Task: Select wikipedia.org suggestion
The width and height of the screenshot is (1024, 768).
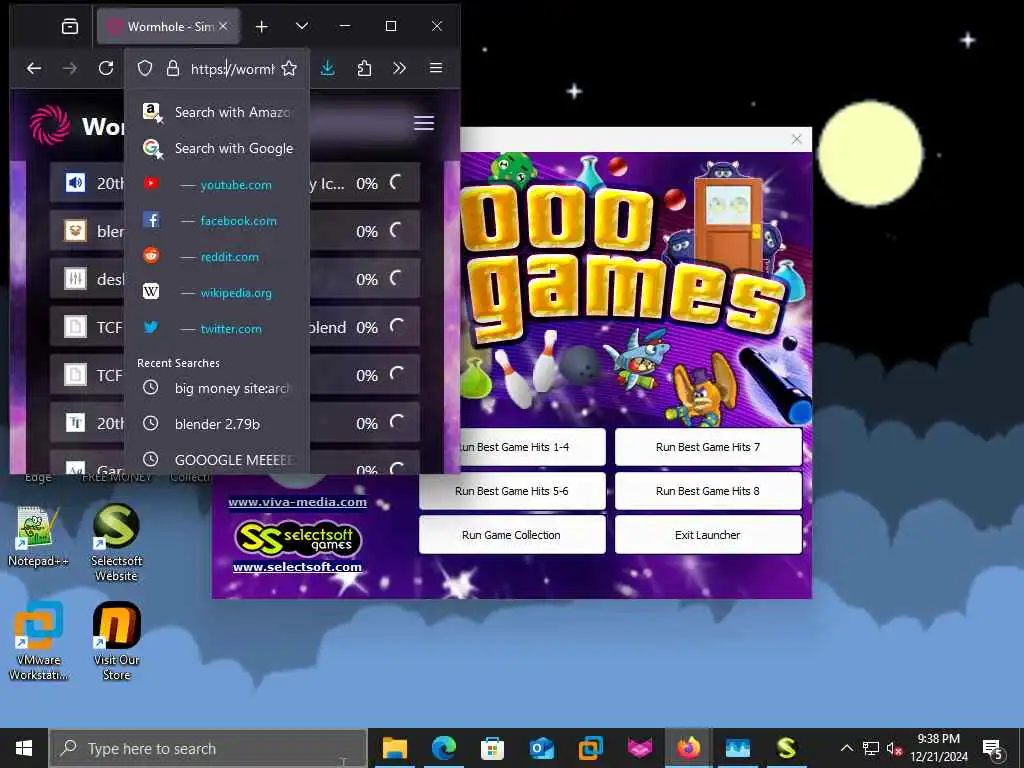Action: [x=217, y=293]
